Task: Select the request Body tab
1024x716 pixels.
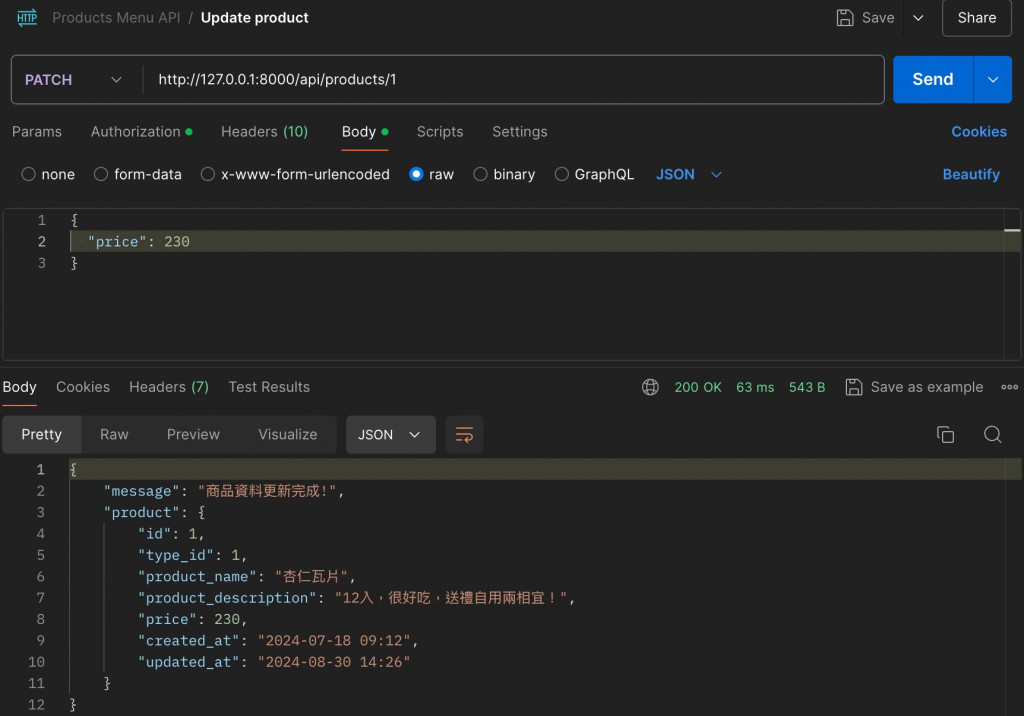Action: tap(365, 132)
